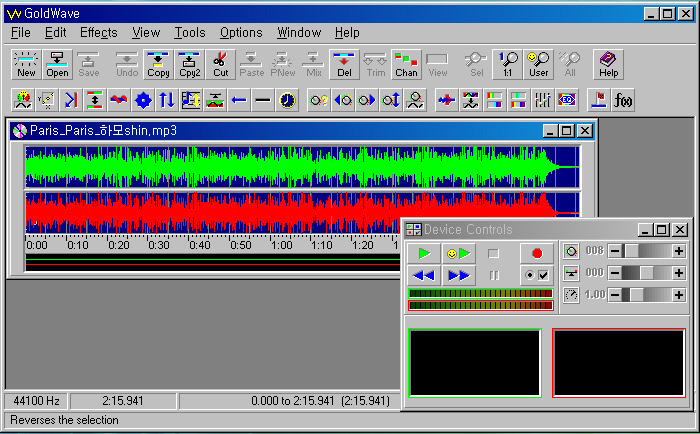Cut the selection using the scissors icon
The height and width of the screenshot is (434, 700).
[220, 64]
